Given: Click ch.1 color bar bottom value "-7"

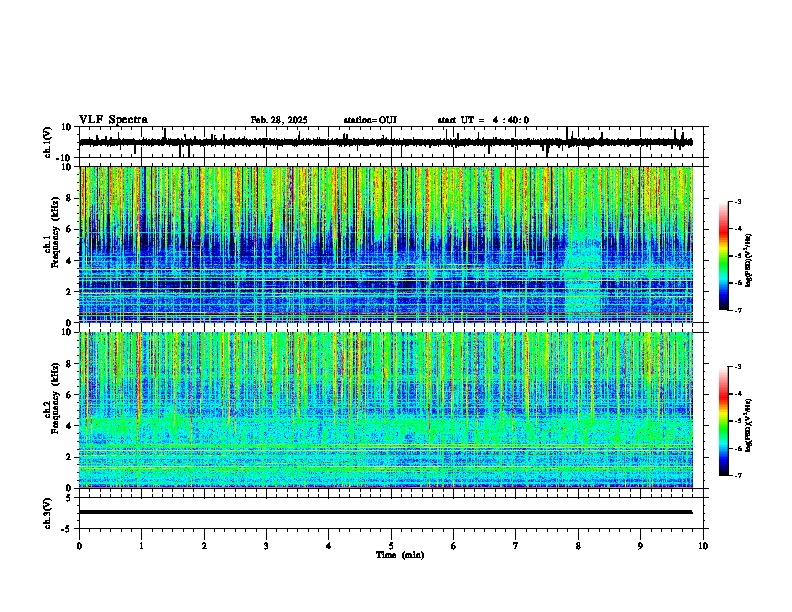Looking at the screenshot, I should 738,310.
